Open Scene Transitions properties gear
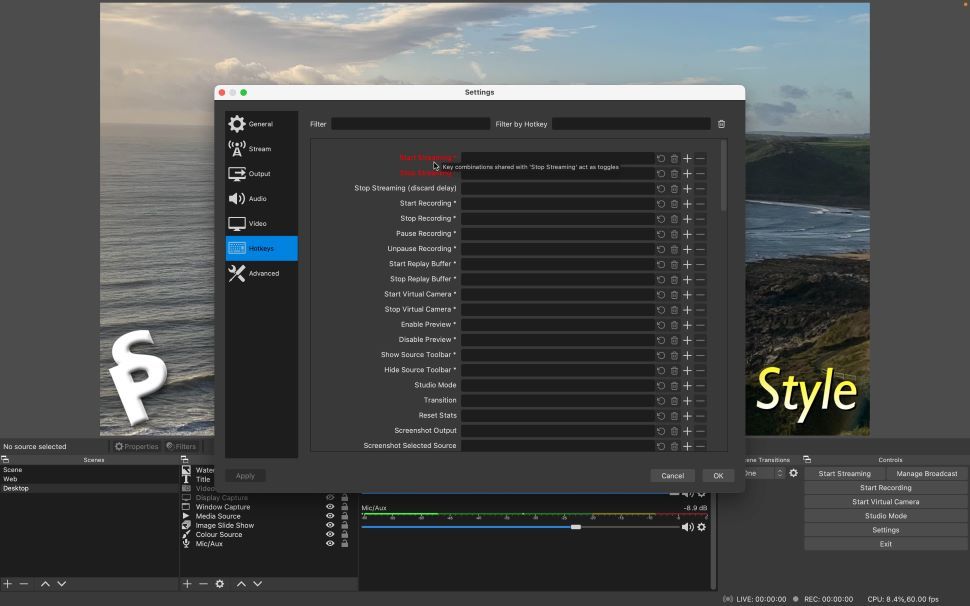The width and height of the screenshot is (970, 606). point(794,473)
